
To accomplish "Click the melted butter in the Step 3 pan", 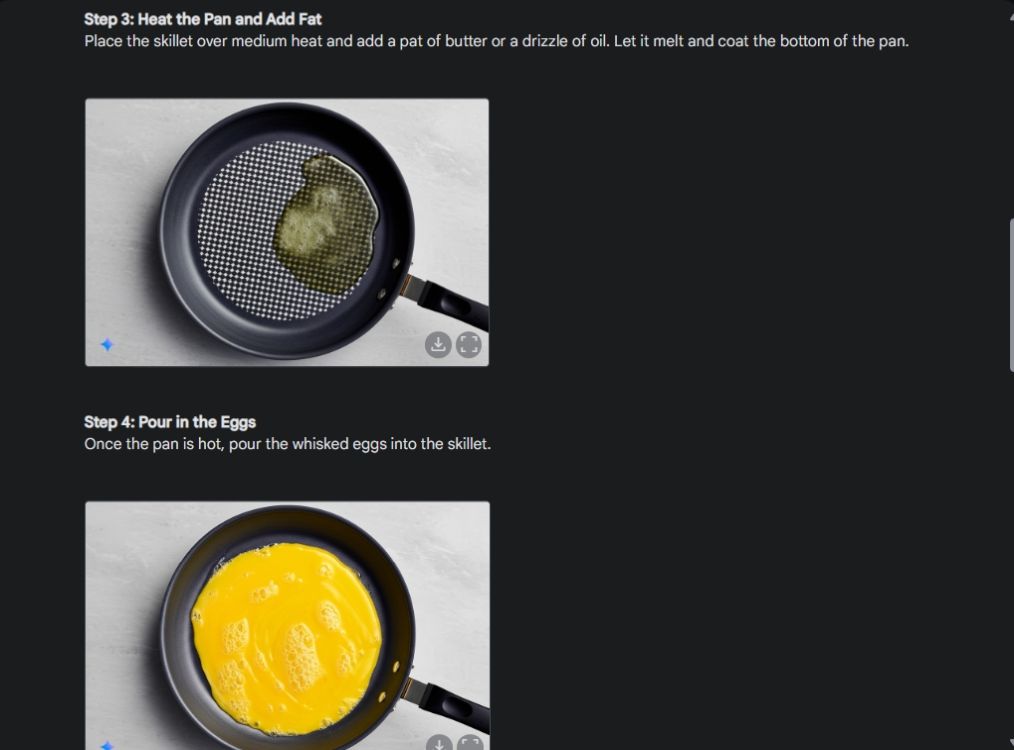I will coord(327,223).
